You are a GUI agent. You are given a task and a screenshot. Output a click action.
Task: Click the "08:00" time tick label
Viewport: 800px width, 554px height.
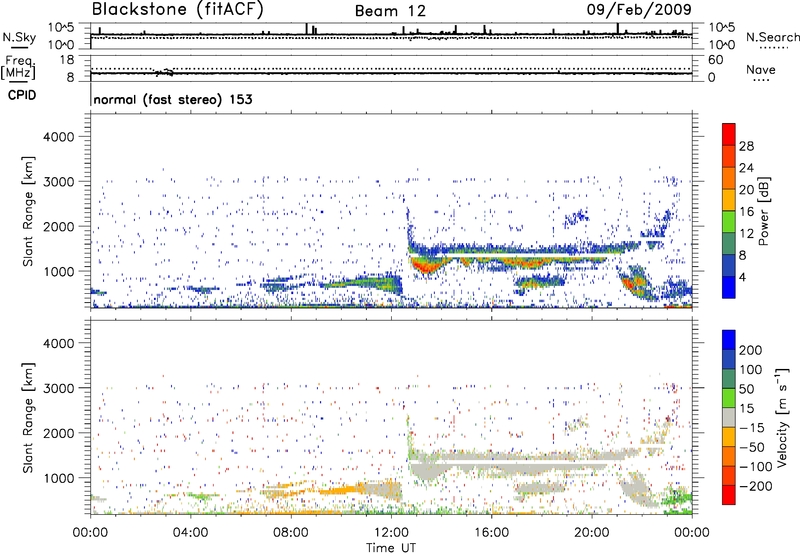(291, 533)
